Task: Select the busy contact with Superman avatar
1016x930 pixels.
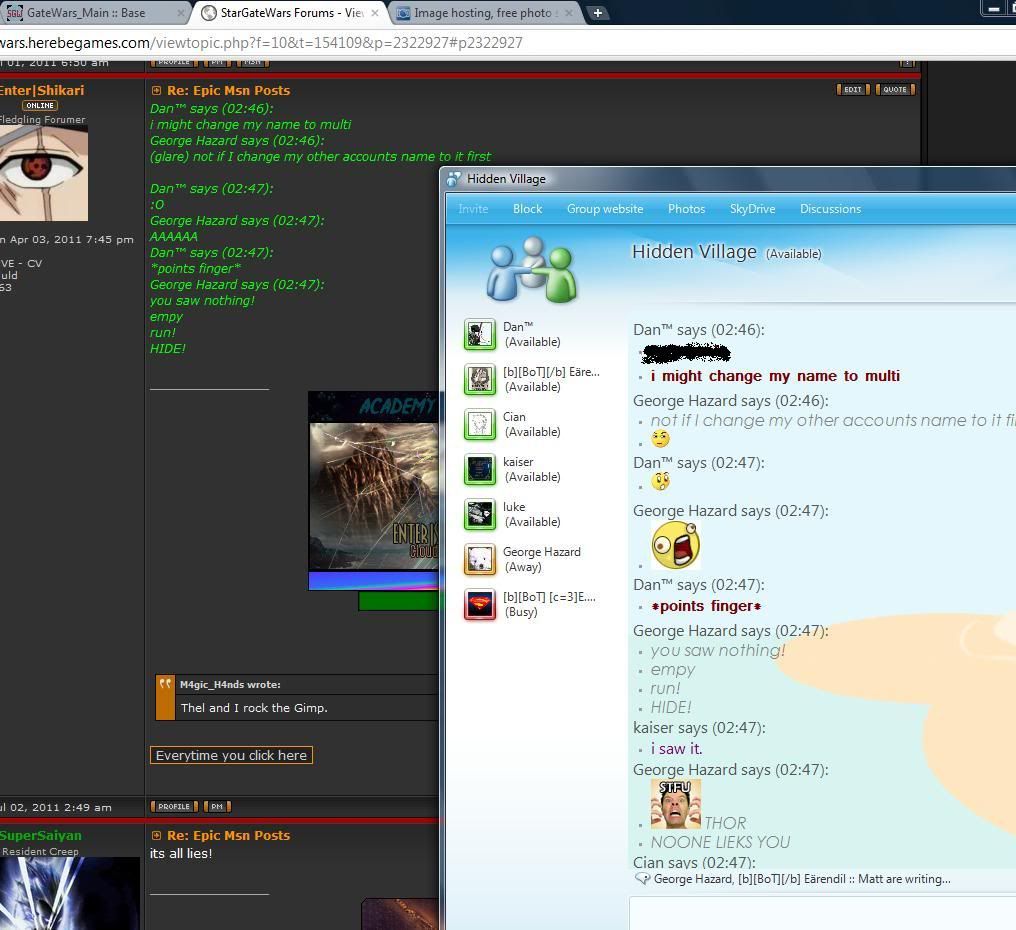Action: click(x=480, y=604)
